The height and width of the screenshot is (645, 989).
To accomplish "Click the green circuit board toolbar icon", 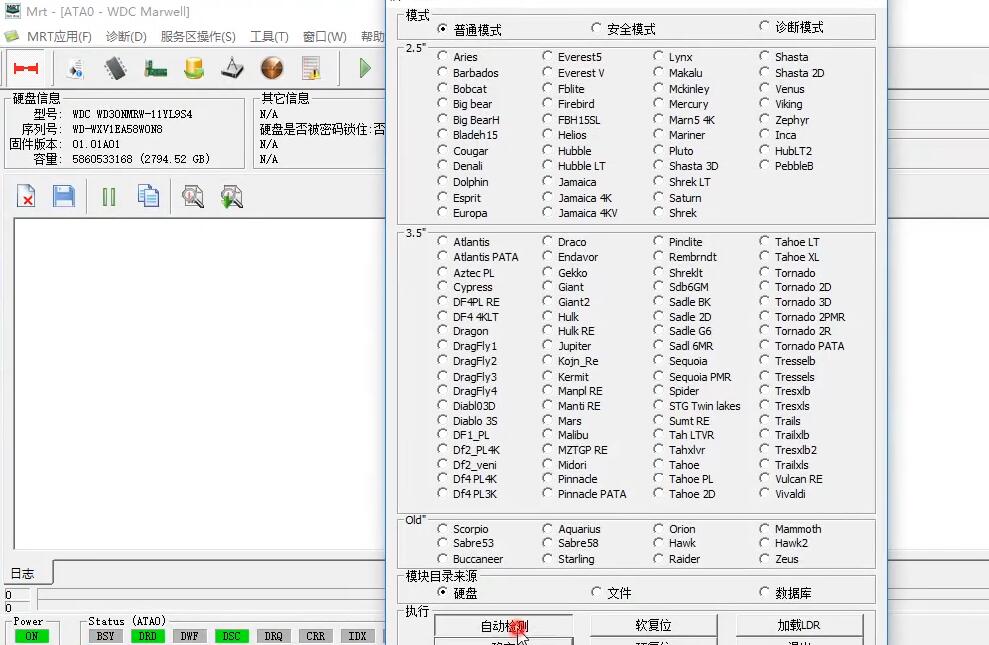I will point(155,68).
